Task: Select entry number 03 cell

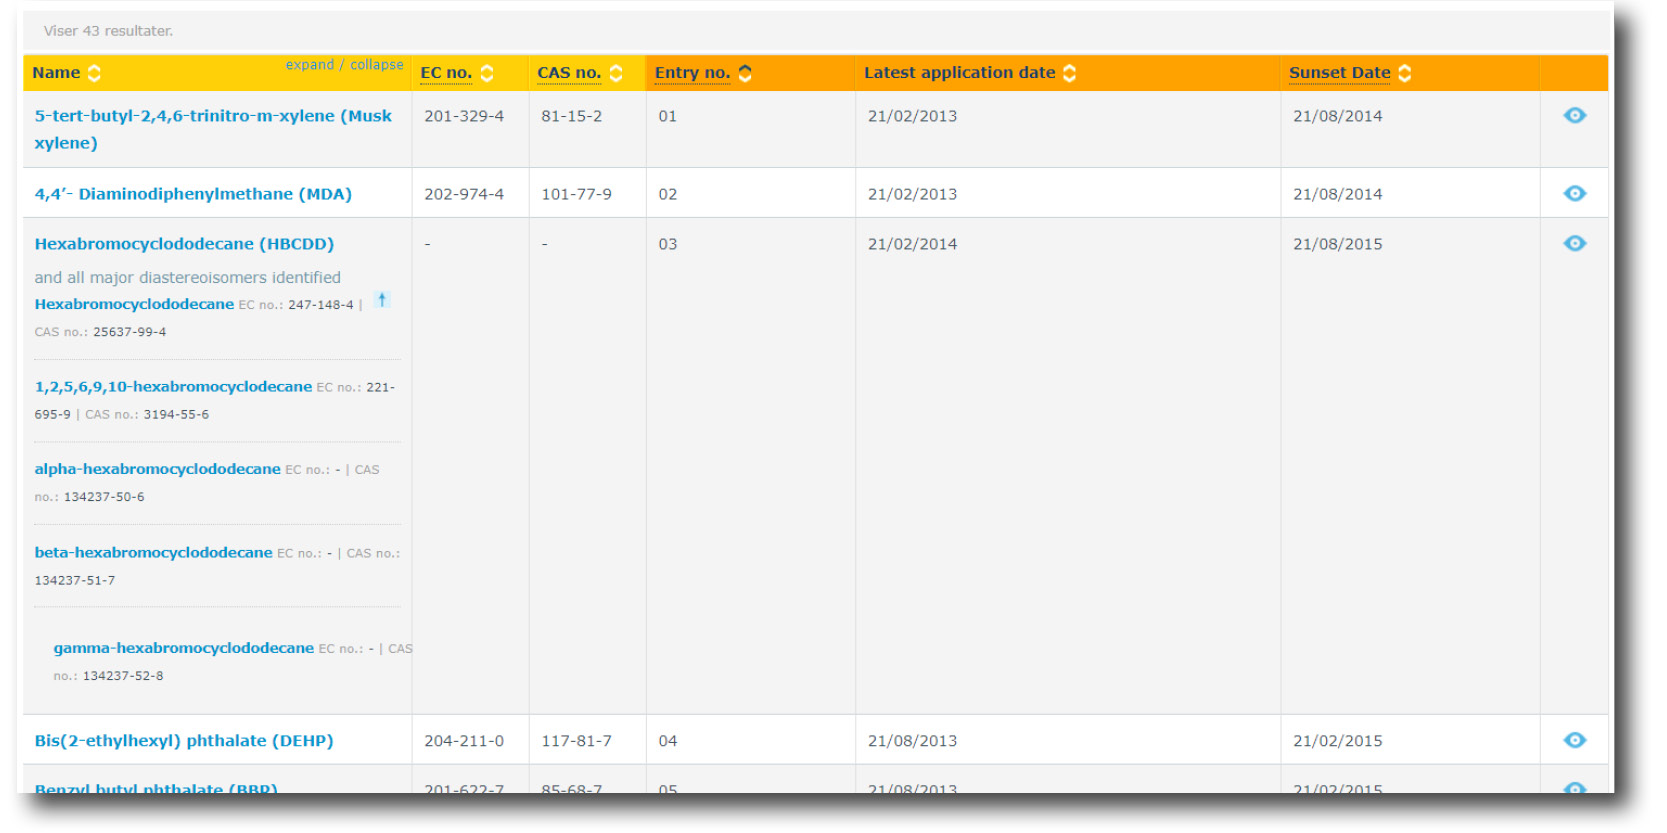Action: tap(668, 244)
